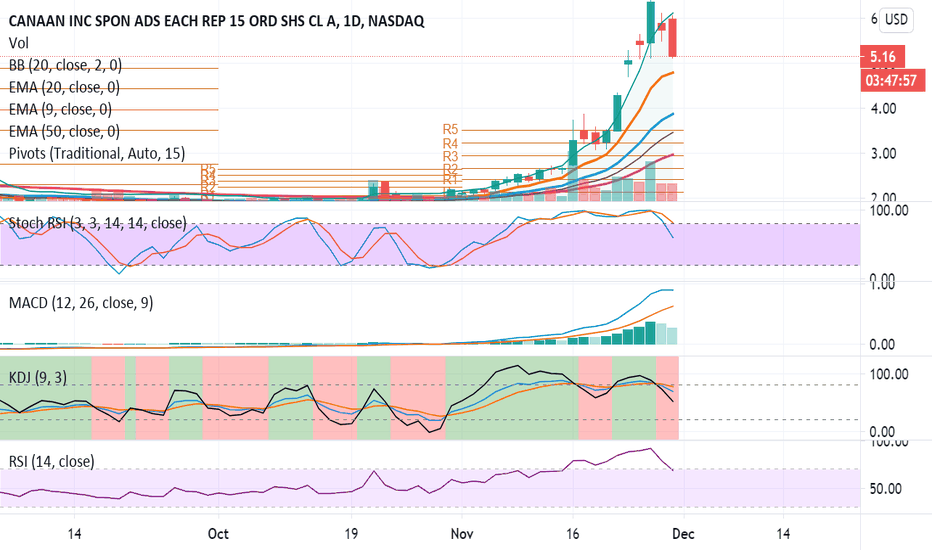
Task: Click the R4 pivot level label
Action: click(x=450, y=143)
